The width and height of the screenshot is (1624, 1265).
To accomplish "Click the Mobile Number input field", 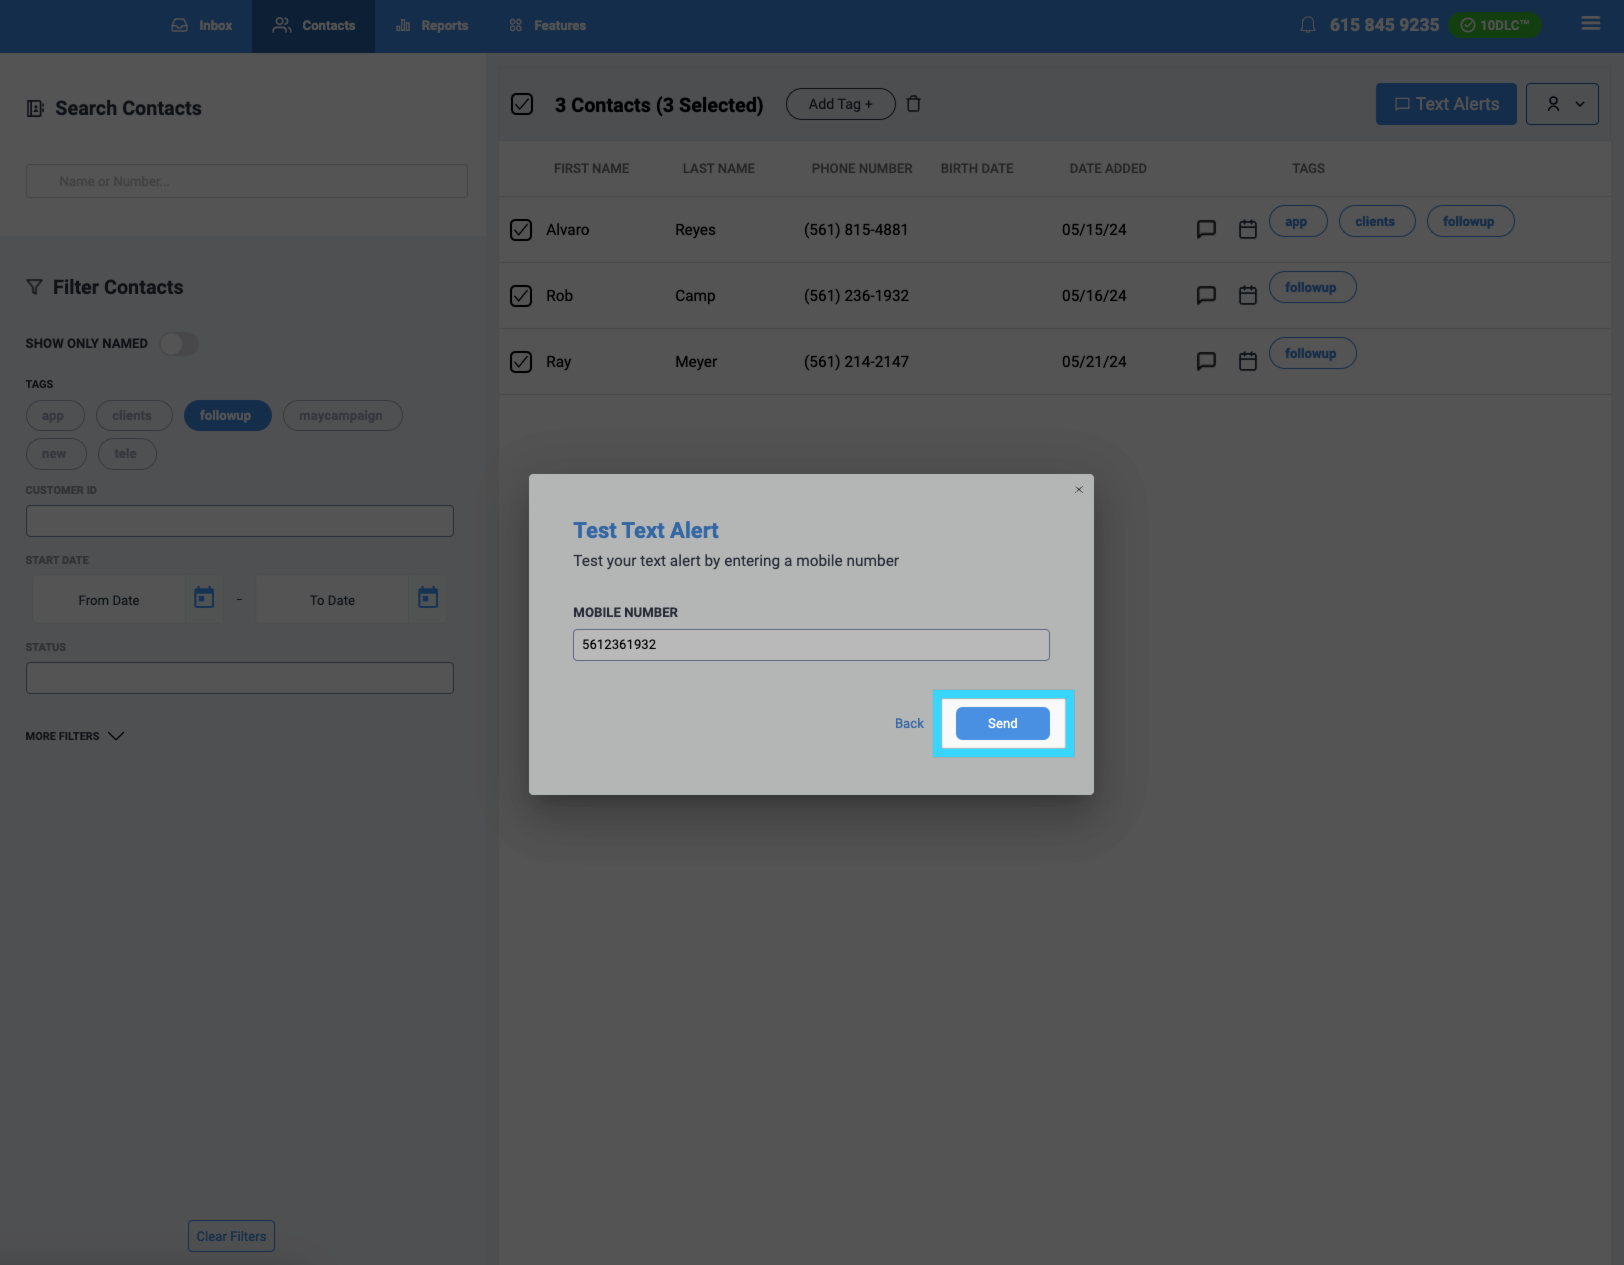I will (810, 645).
